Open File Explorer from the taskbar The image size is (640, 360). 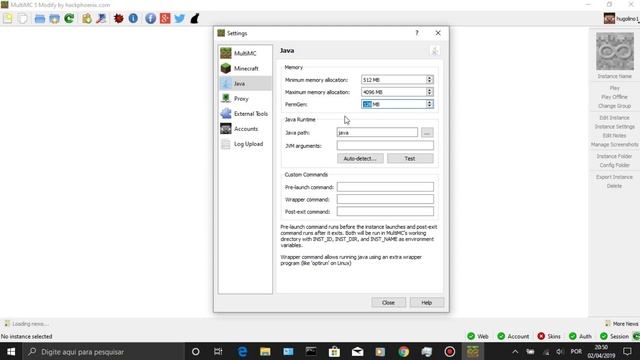coord(265,351)
